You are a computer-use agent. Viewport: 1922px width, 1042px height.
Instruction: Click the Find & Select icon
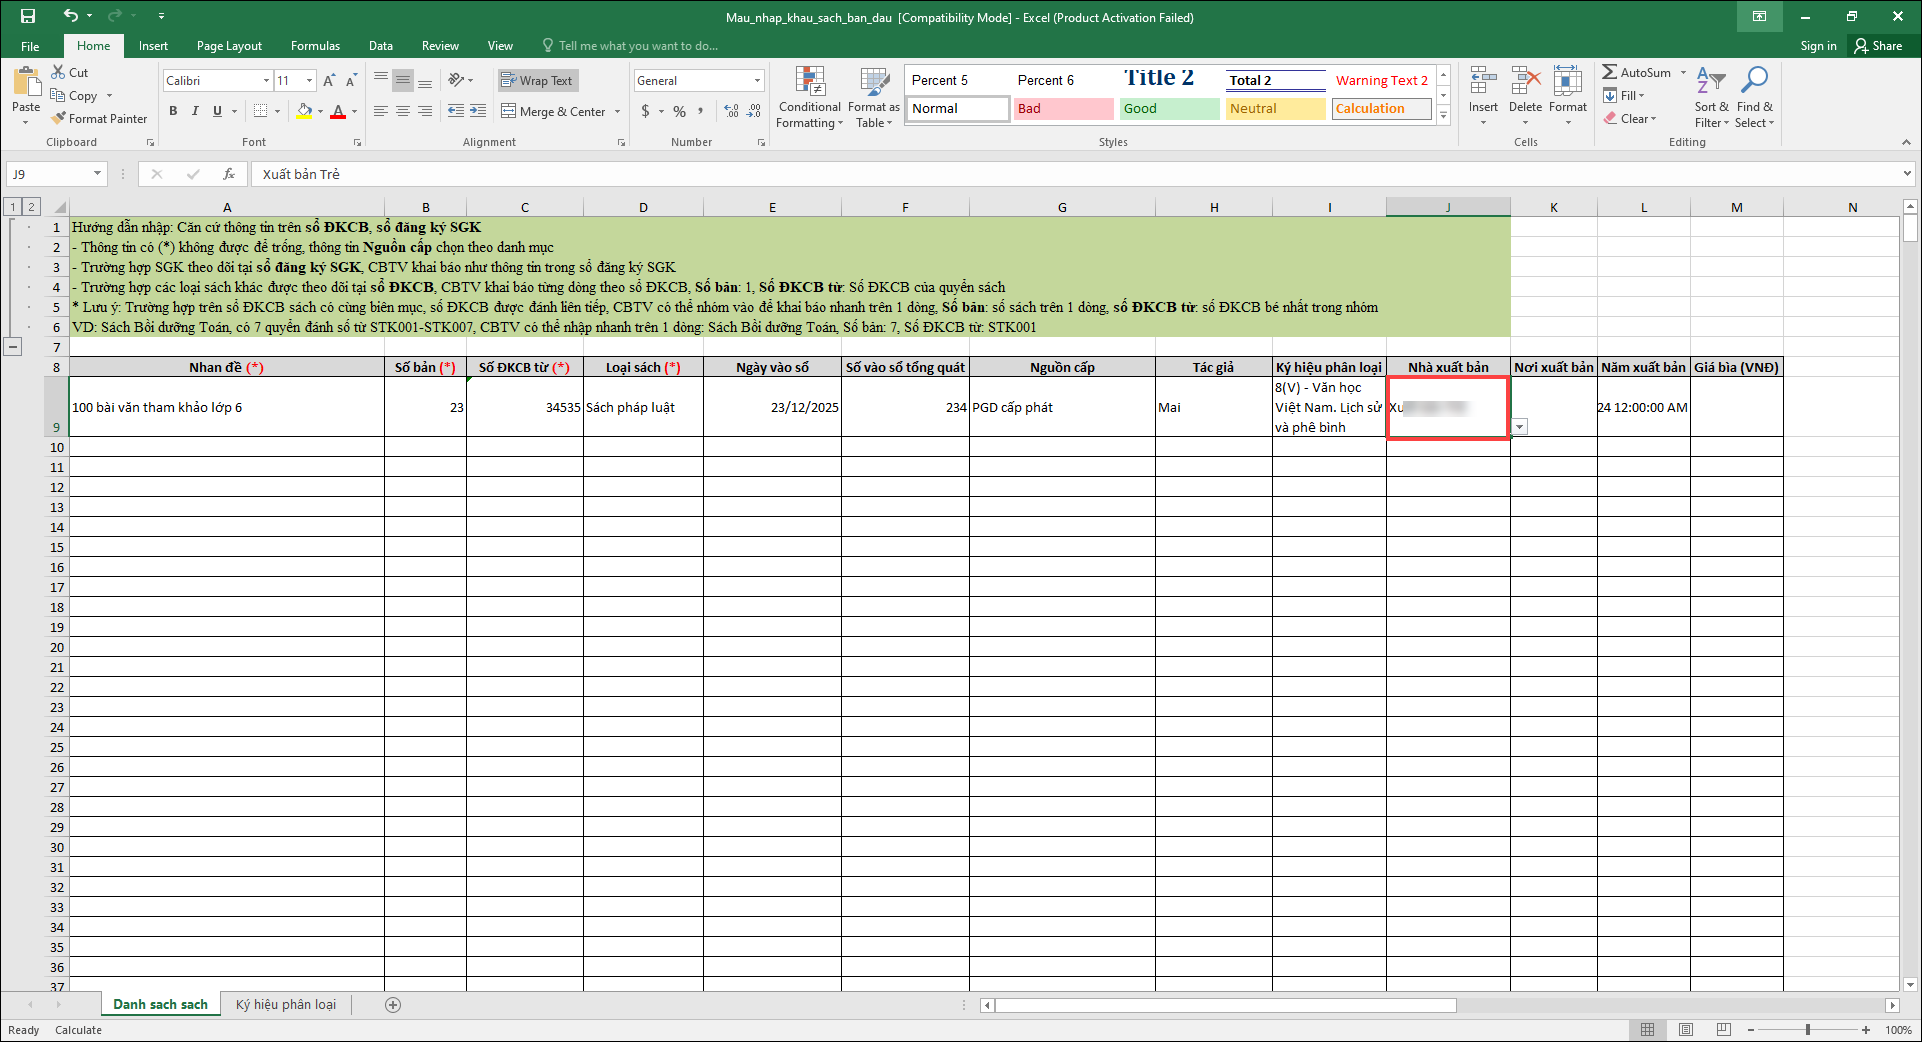tap(1754, 97)
